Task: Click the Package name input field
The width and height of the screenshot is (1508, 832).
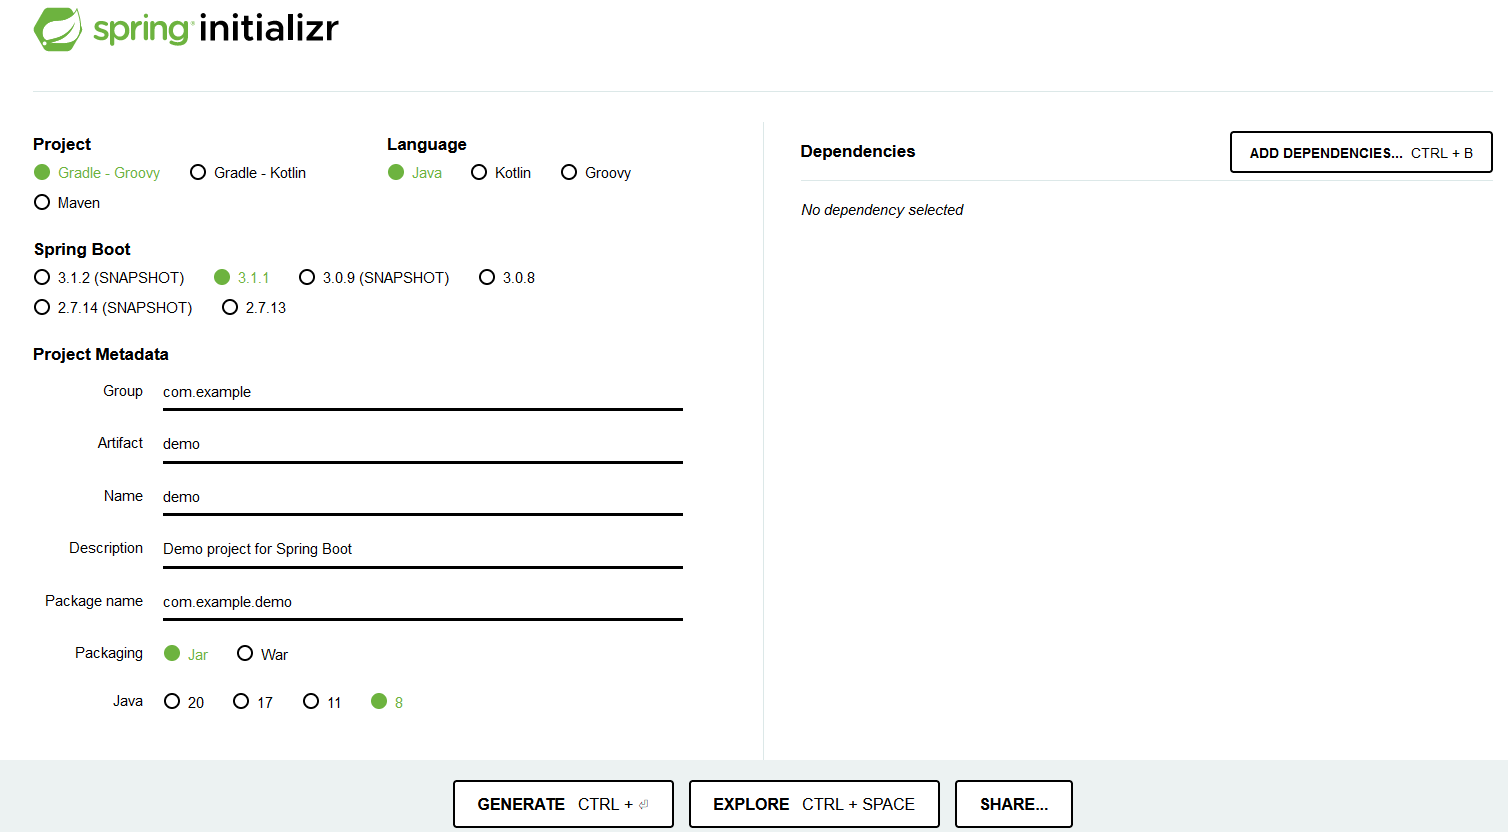Action: pos(423,602)
